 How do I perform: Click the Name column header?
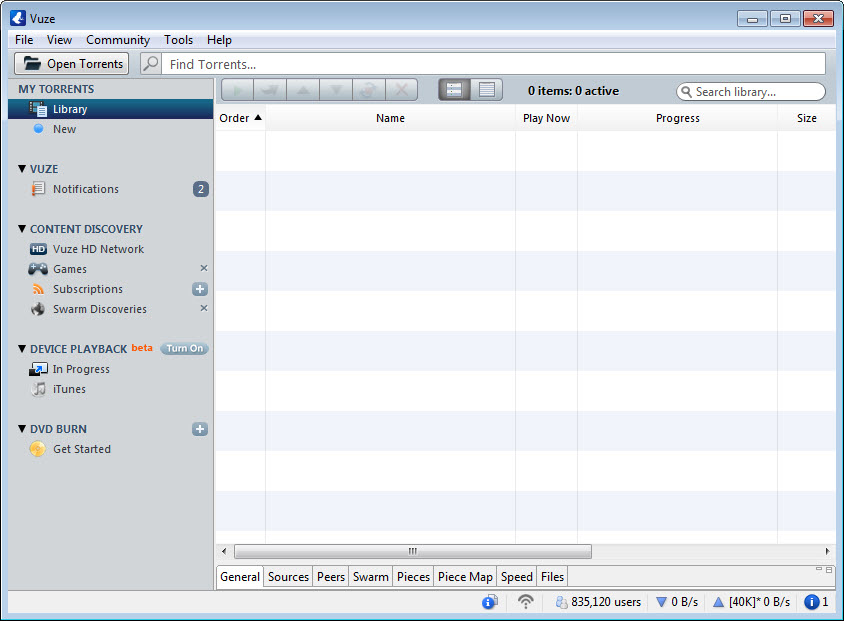coord(390,118)
